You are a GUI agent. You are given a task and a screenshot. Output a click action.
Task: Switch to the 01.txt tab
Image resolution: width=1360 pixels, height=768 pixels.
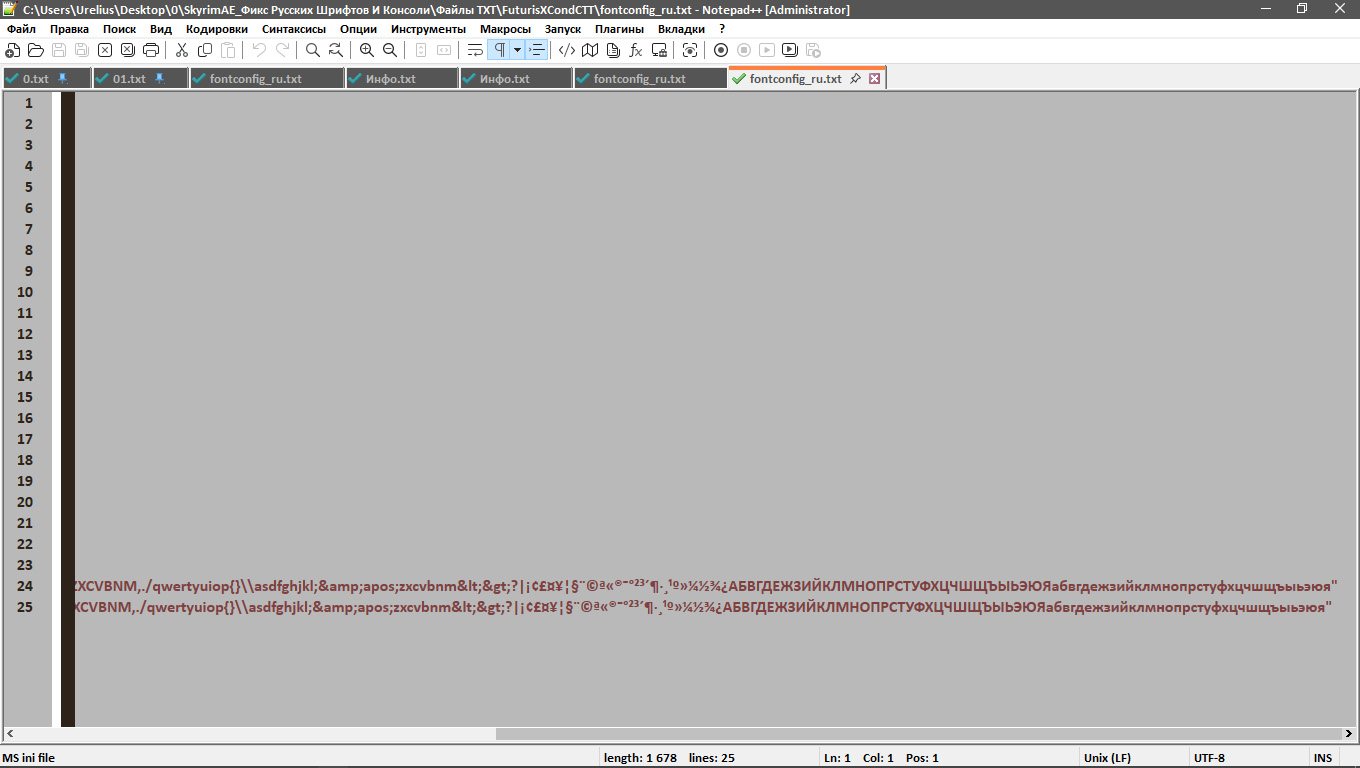point(129,78)
